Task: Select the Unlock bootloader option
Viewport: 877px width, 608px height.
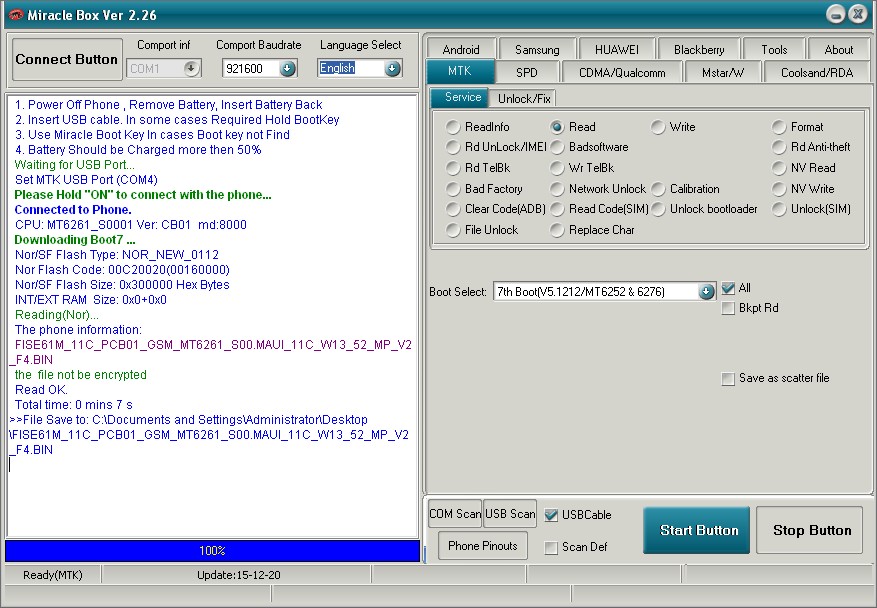Action: pos(657,209)
